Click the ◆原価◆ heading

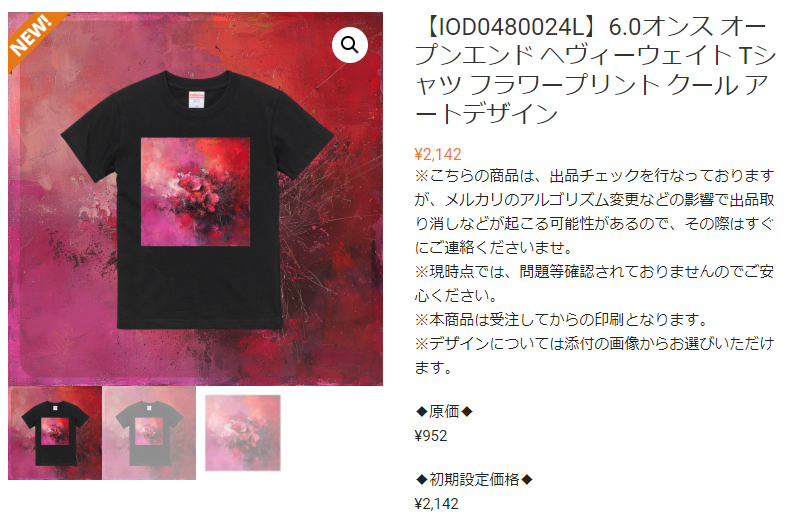(444, 411)
